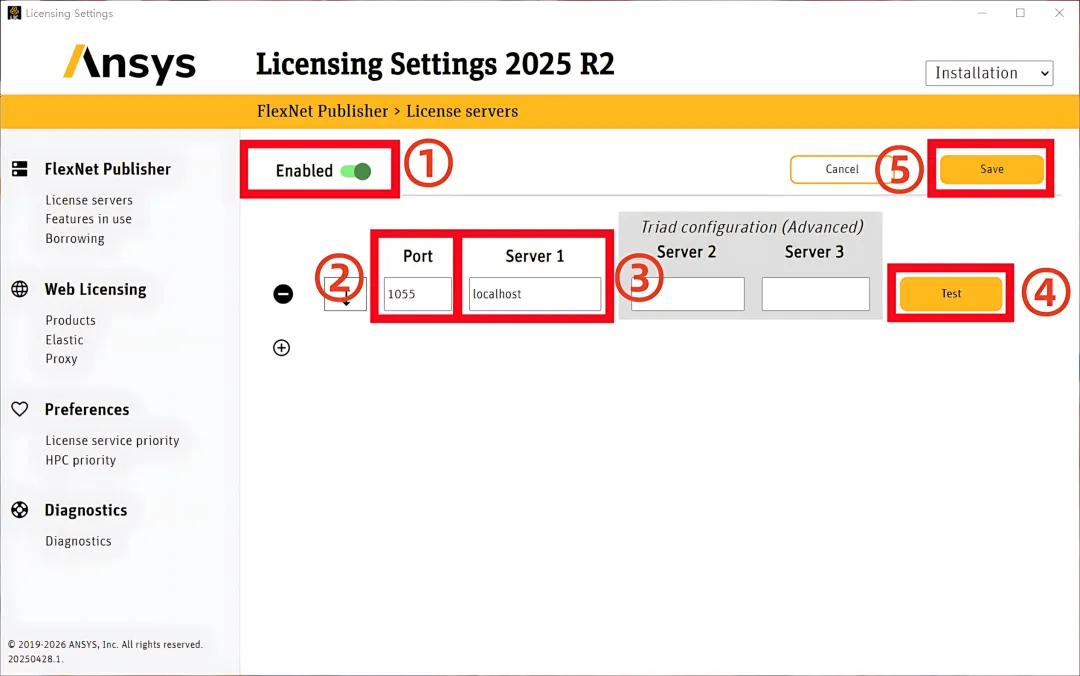Click the move-down arrow box beside Port

click(345, 294)
